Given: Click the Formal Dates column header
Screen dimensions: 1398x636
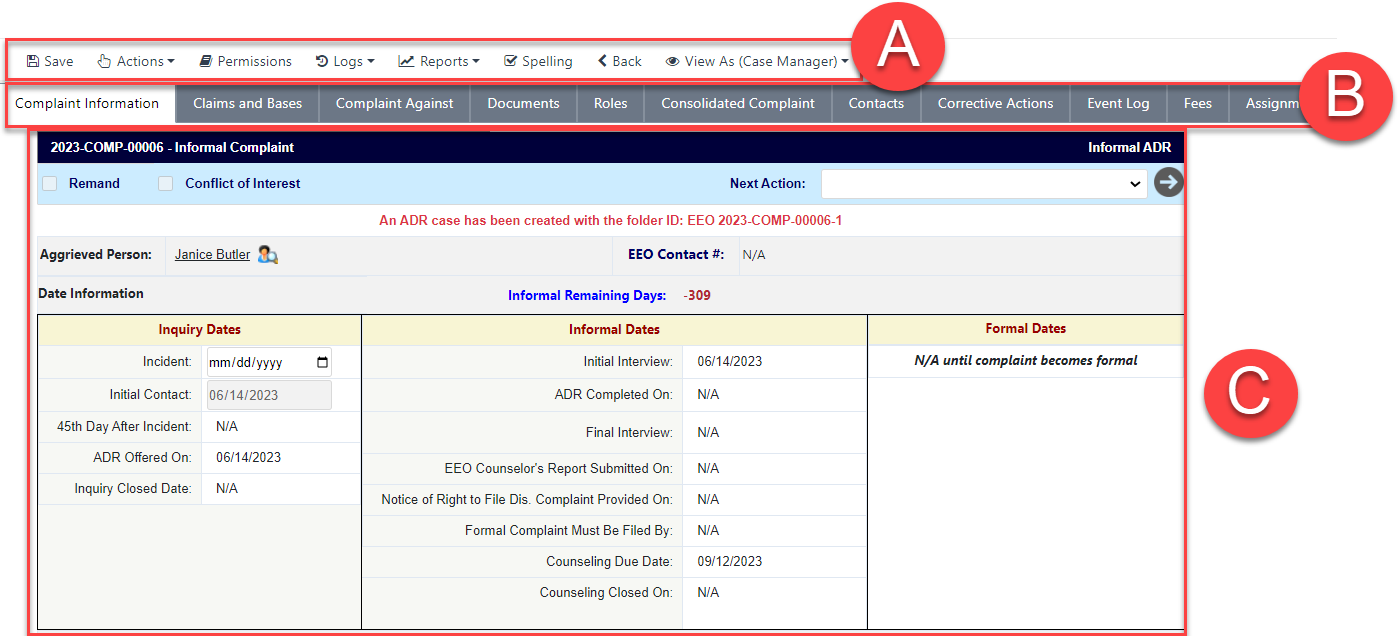Looking at the screenshot, I should click(1025, 329).
